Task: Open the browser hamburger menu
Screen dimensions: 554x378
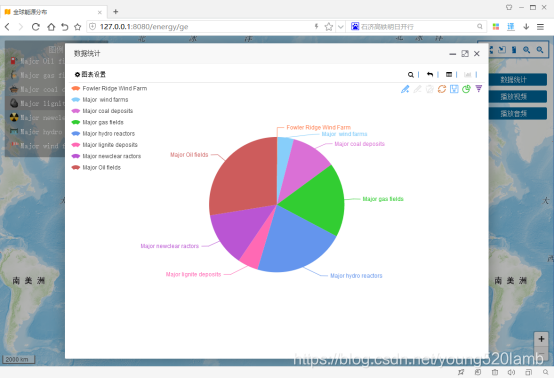Action: [x=540, y=27]
